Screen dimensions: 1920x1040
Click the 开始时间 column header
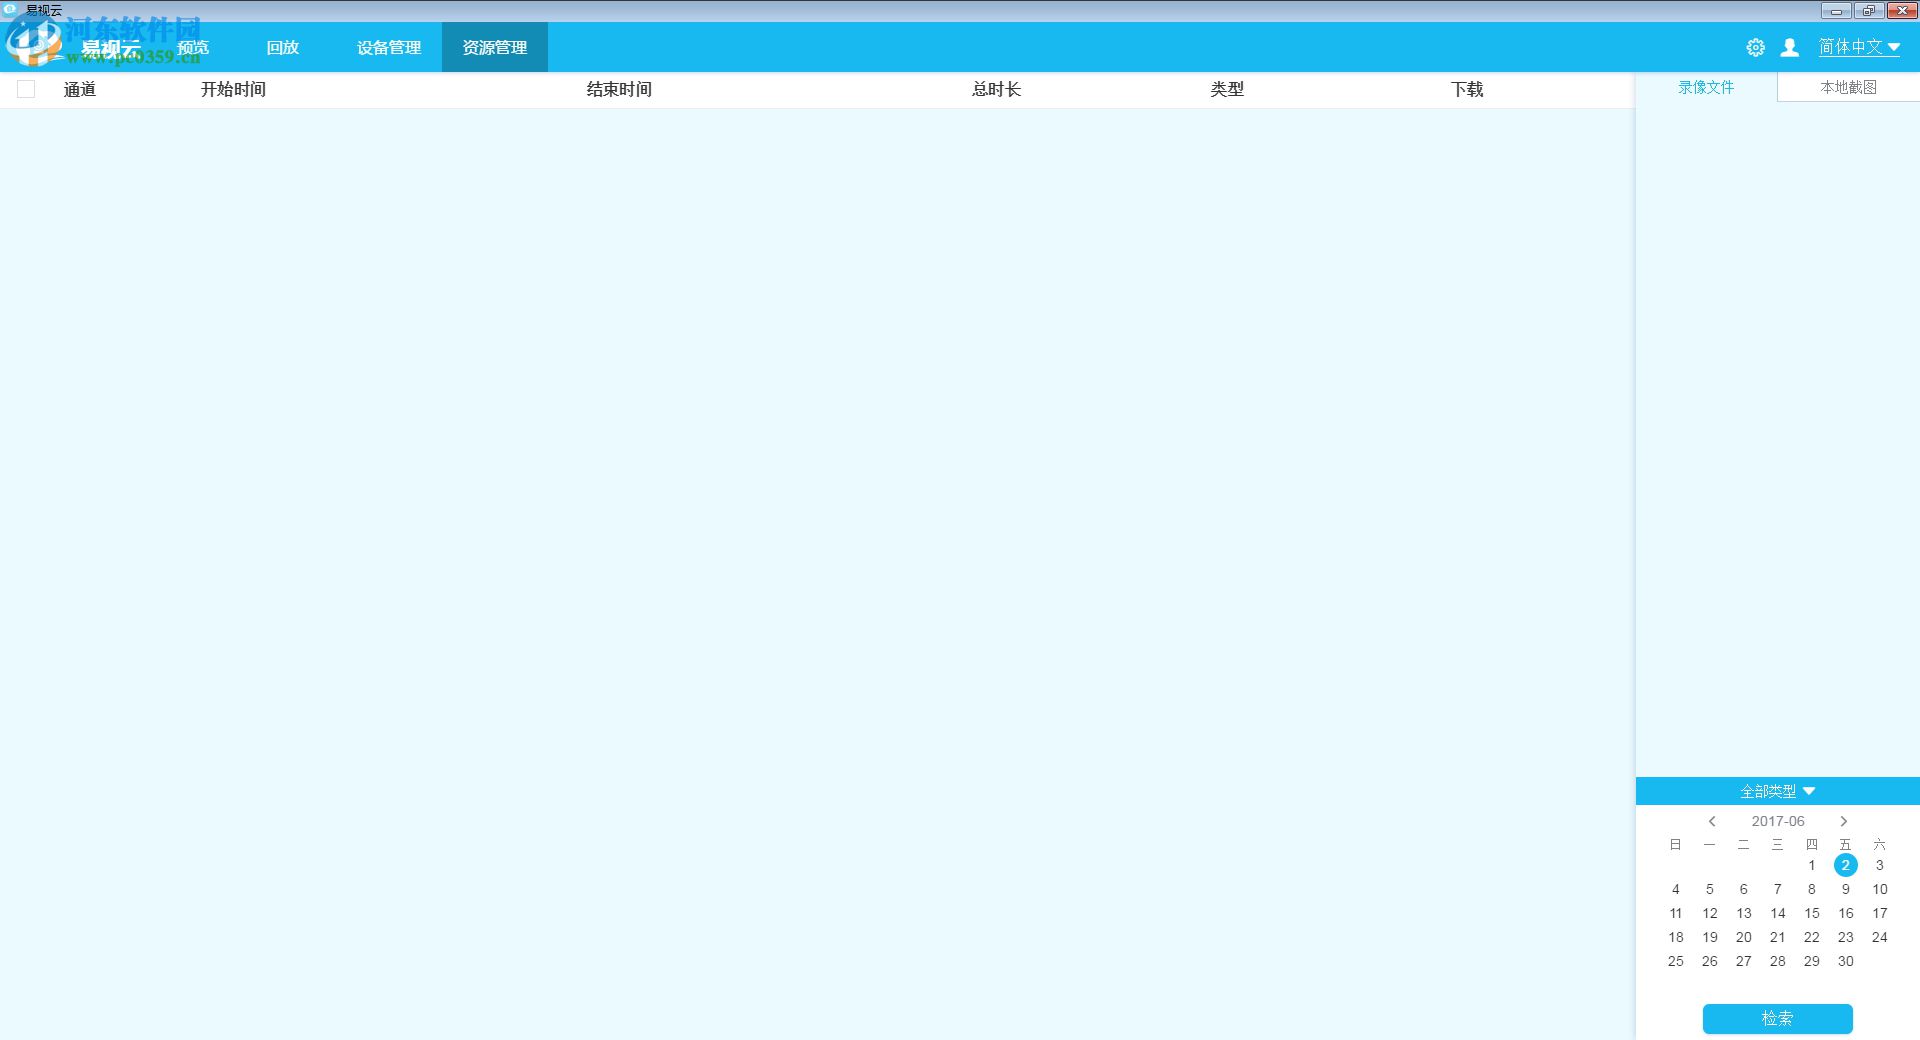pos(233,89)
